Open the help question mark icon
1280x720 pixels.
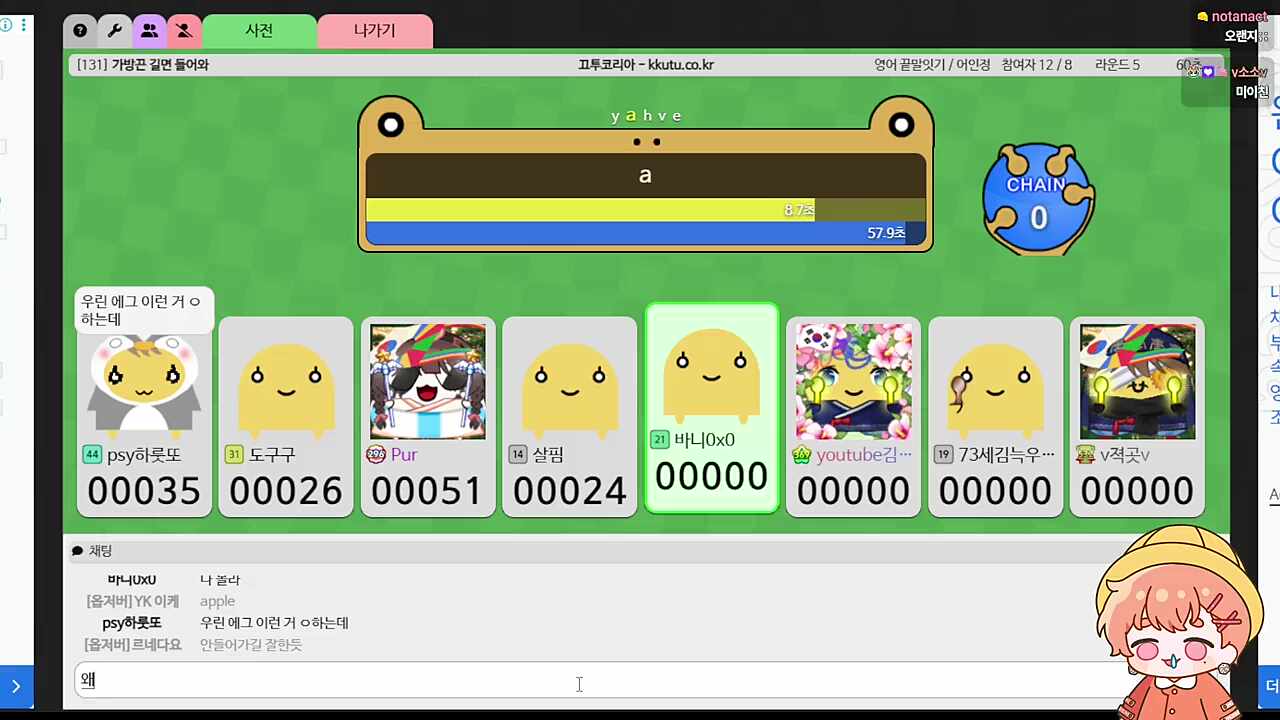coord(80,31)
